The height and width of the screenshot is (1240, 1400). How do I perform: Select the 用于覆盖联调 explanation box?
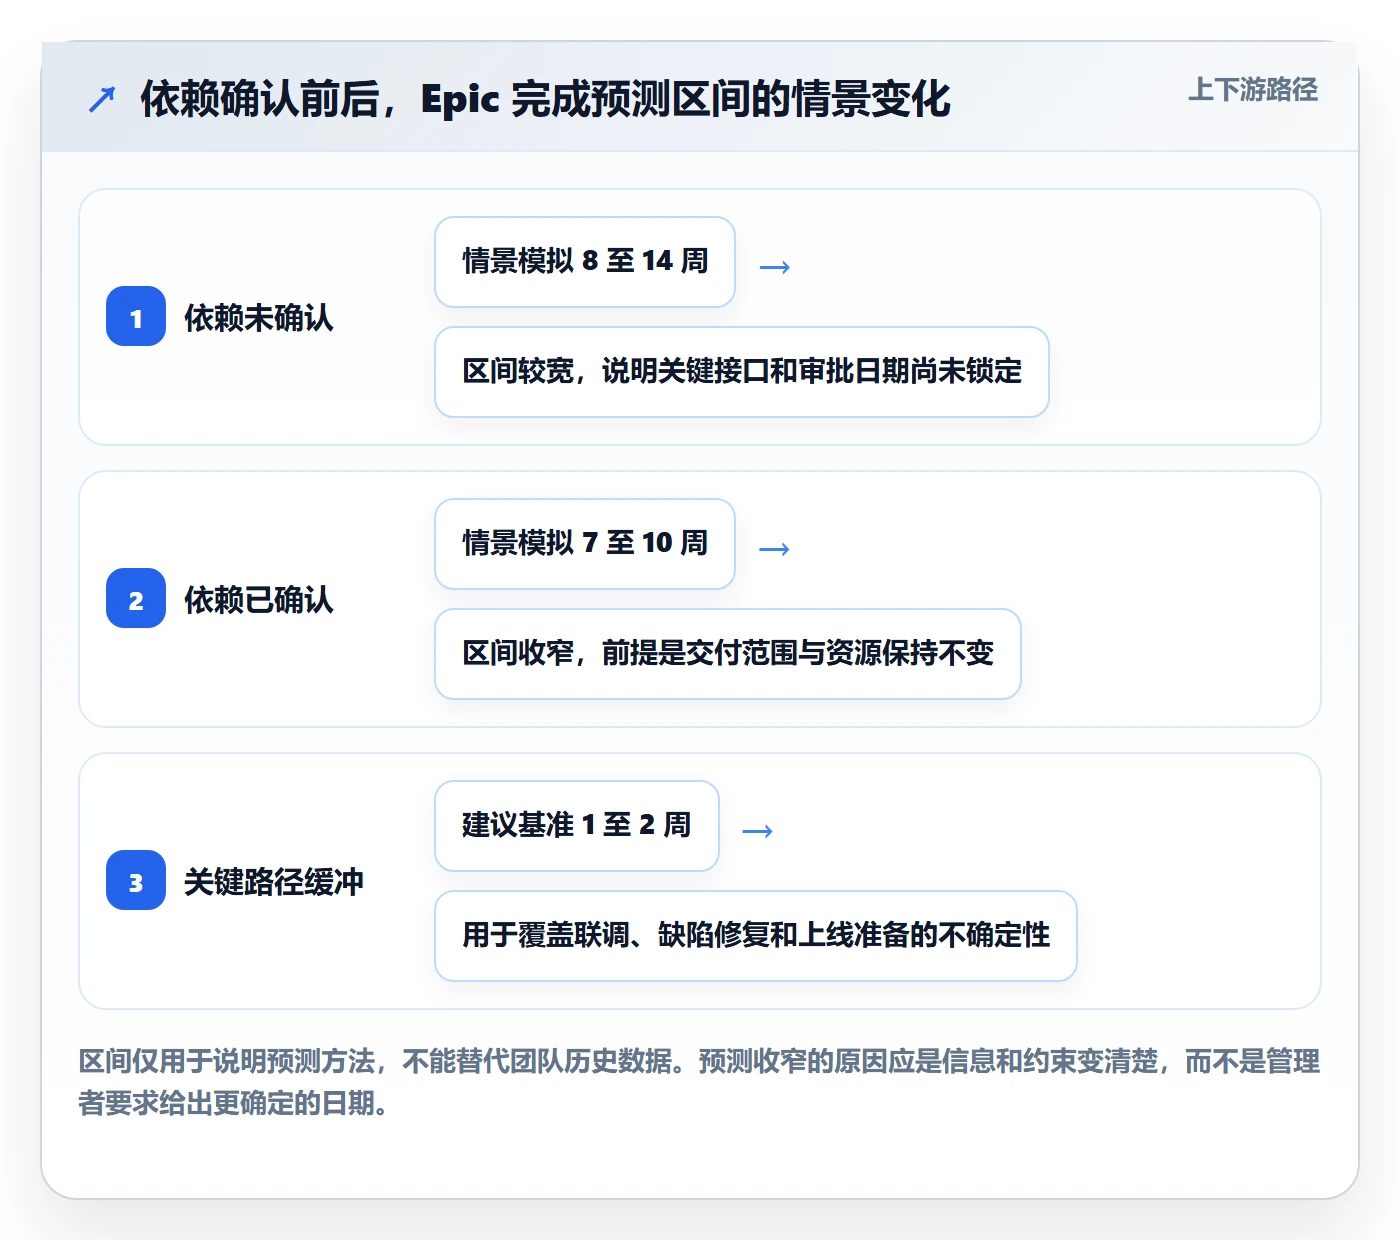point(756,936)
